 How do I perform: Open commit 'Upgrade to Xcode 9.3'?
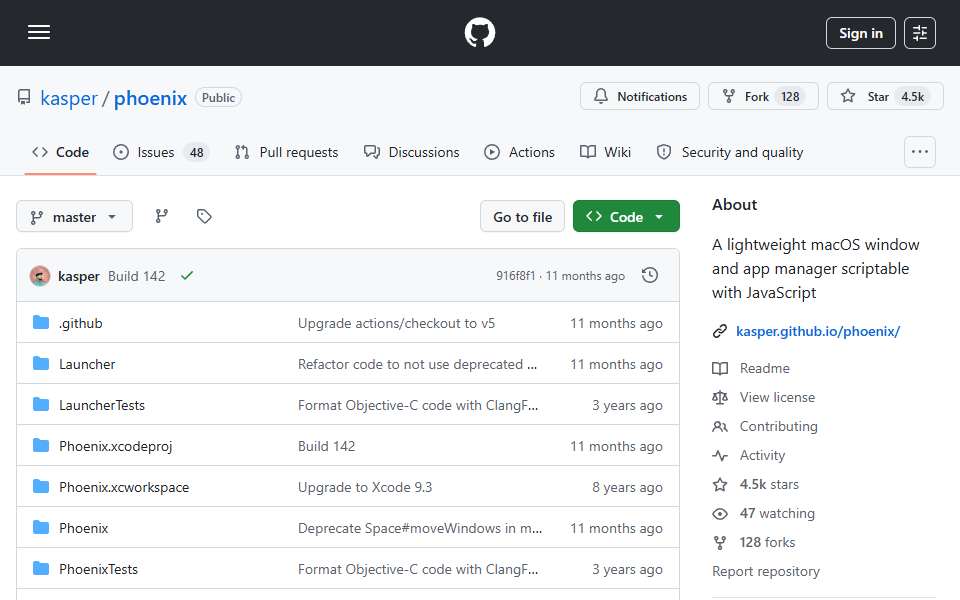tap(365, 487)
